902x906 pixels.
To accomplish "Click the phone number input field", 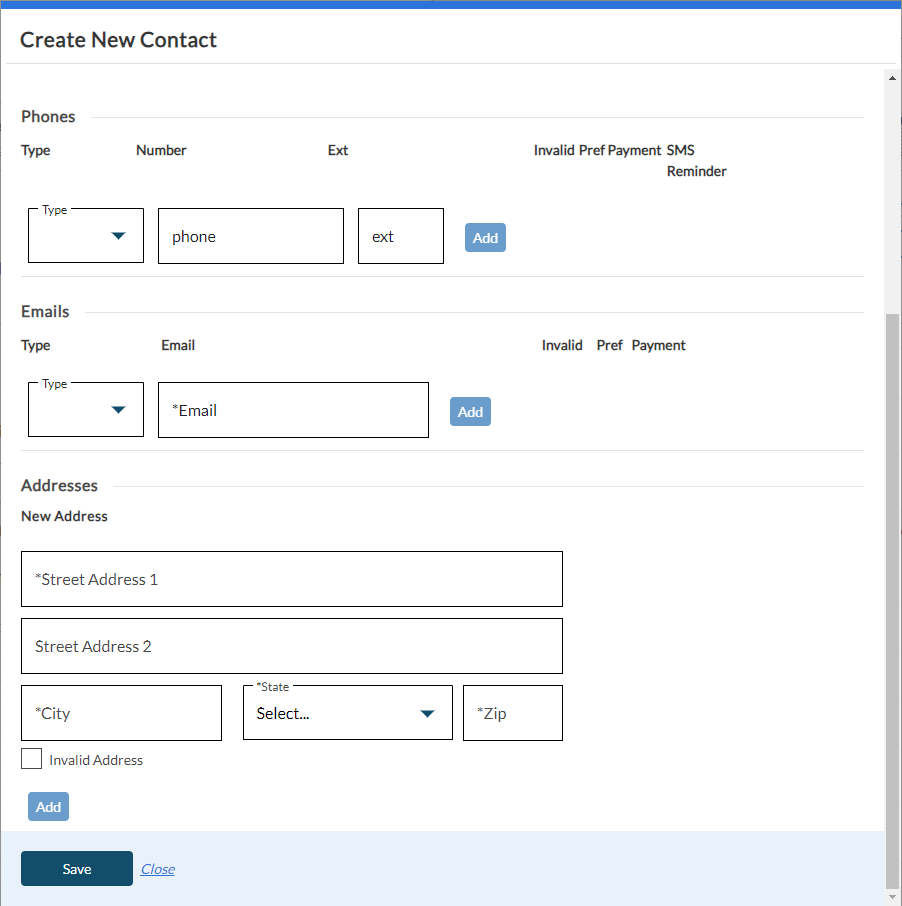I will tap(250, 236).
